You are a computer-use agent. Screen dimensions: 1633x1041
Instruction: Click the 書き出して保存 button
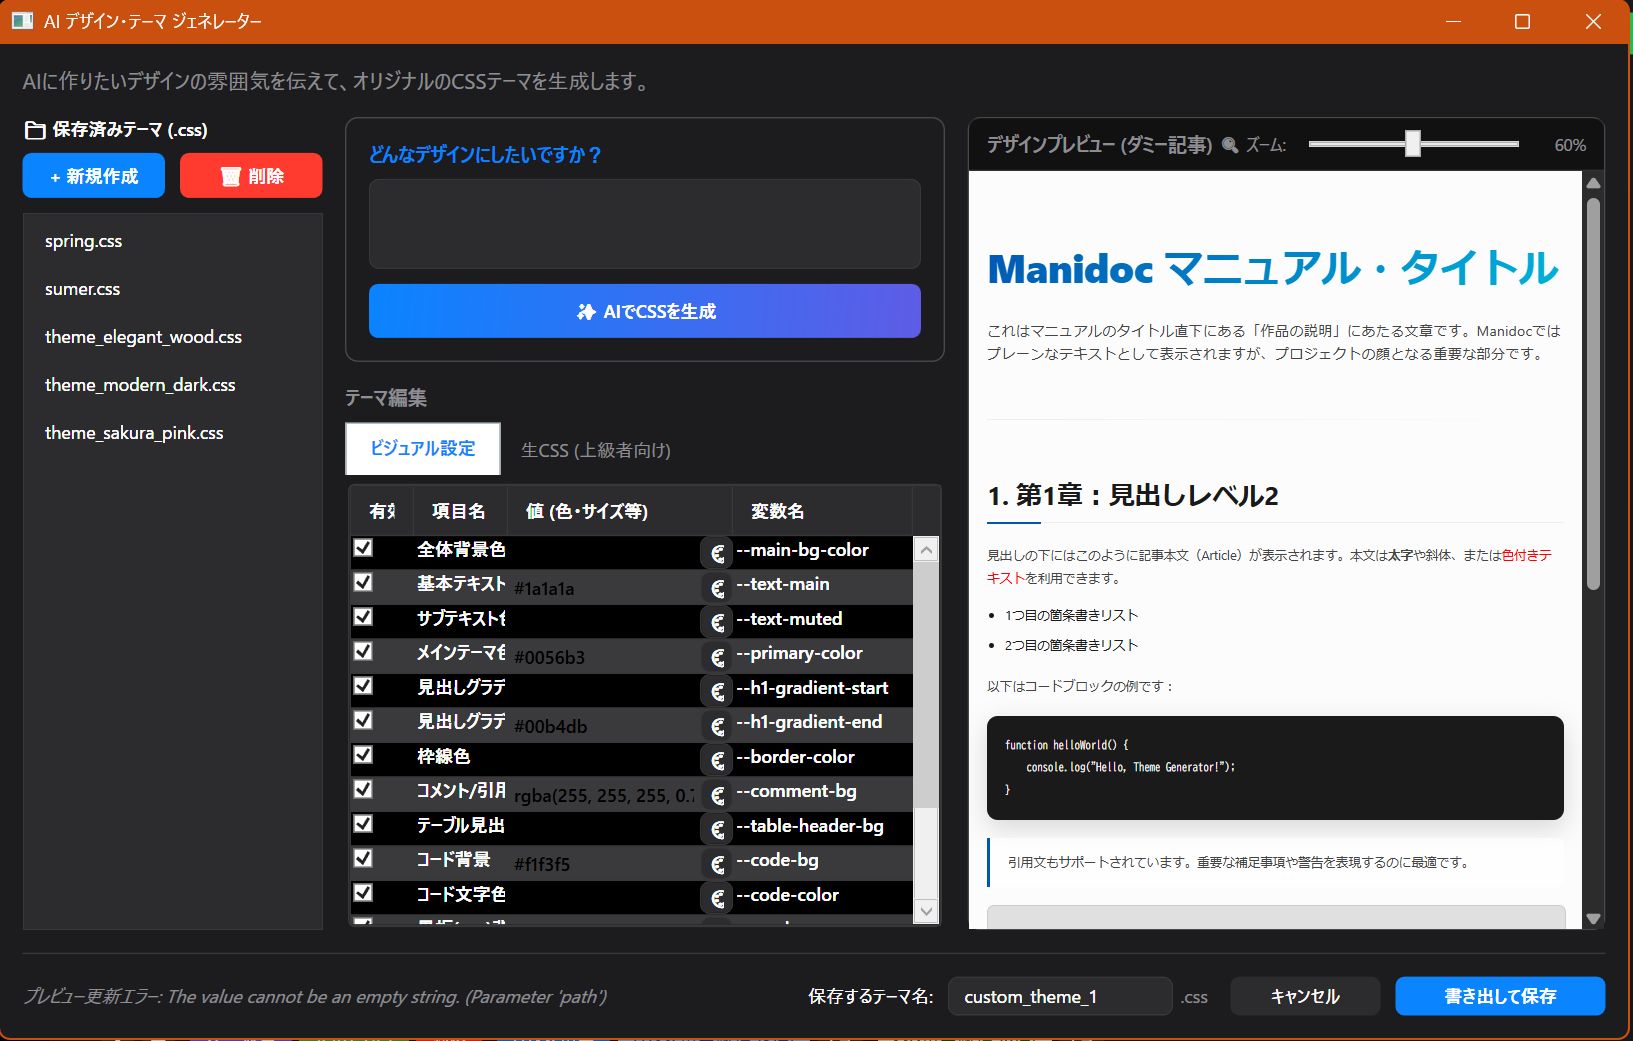click(1499, 996)
